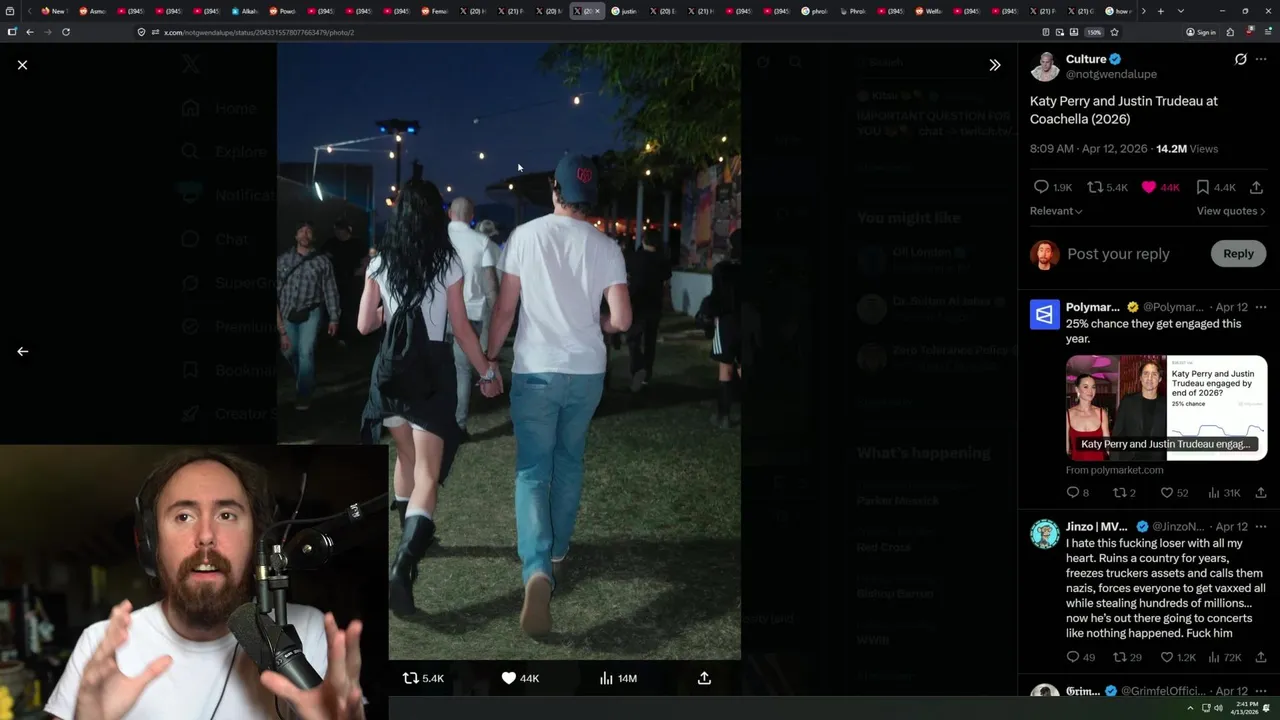Open View quotes link
Screen dimensions: 1280x720
coord(1231,211)
